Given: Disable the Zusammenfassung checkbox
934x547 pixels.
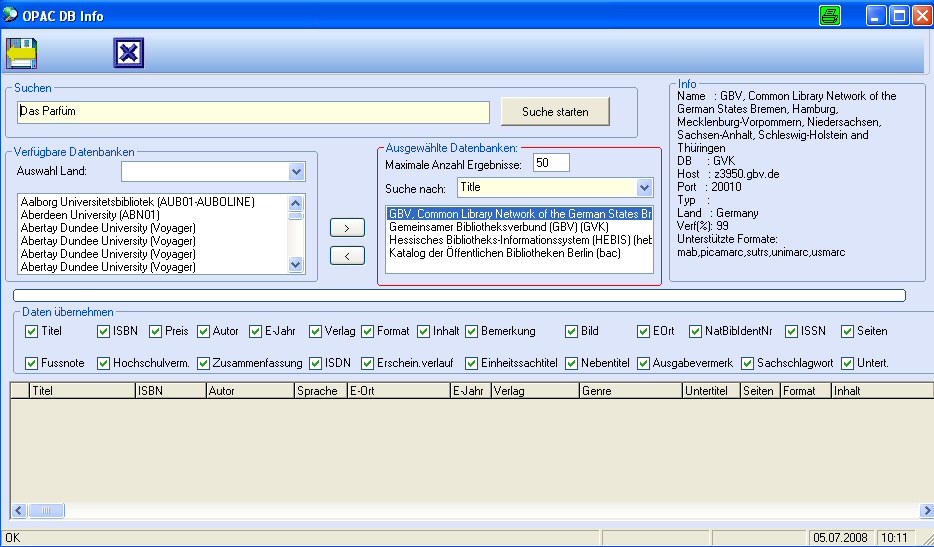Looking at the screenshot, I should 204,363.
